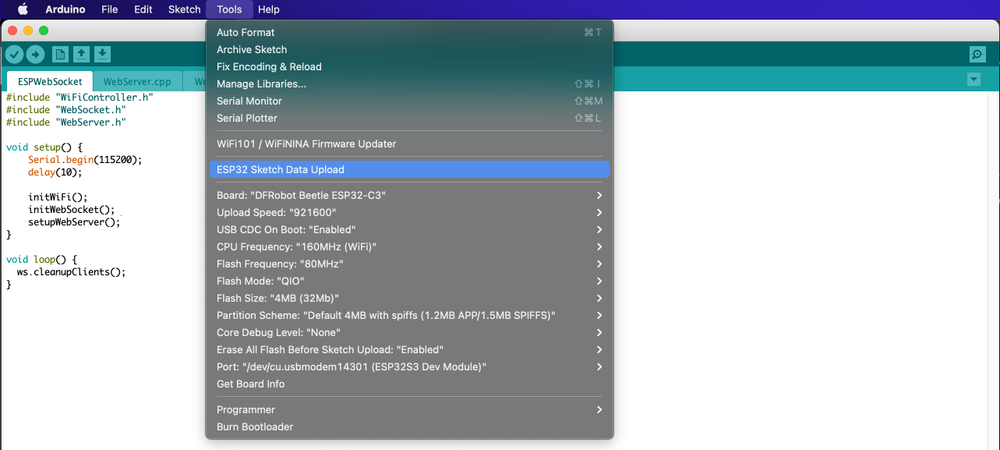Click the New sketch icon
Image resolution: width=1000 pixels, height=450 pixels.
[x=61, y=54]
